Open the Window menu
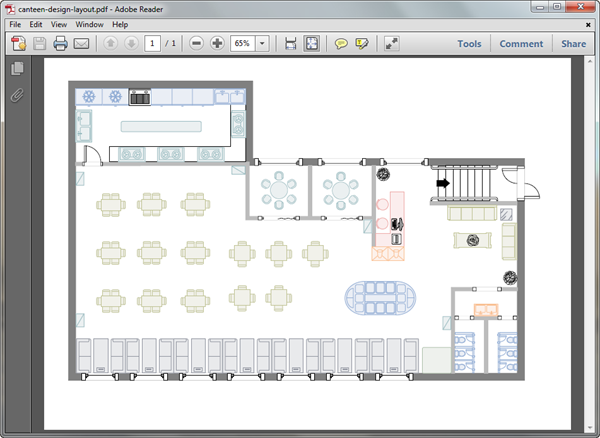Viewport: 600px width, 438px height. [89, 24]
